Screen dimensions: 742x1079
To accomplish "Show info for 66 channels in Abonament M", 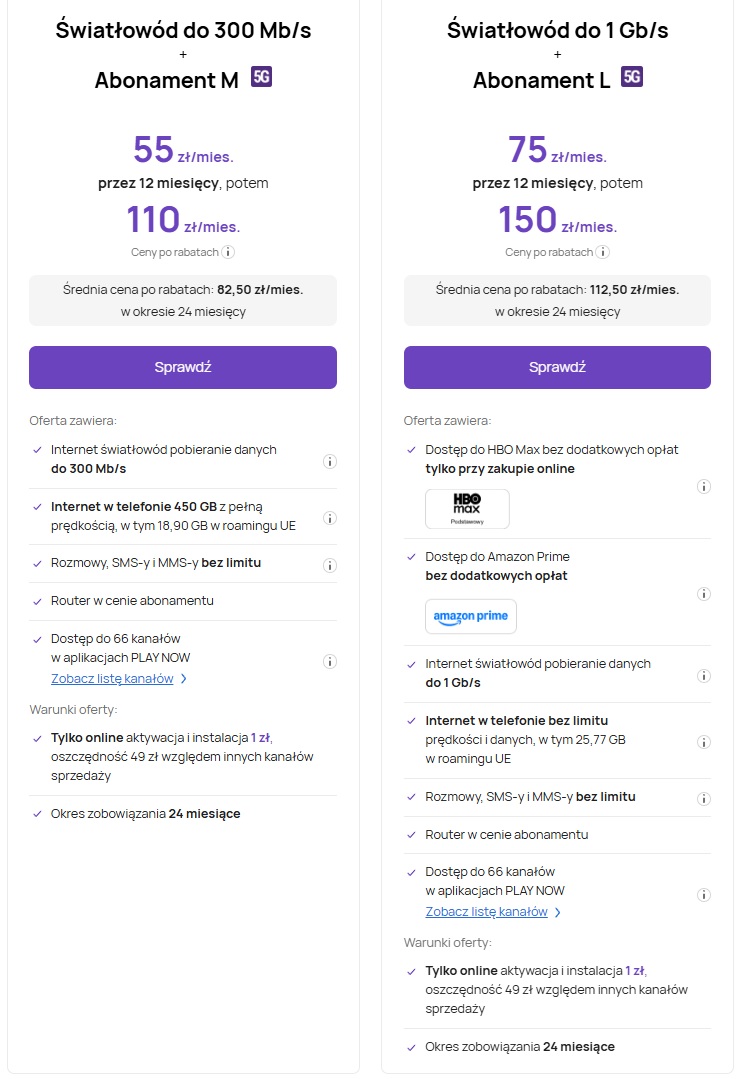I will 330,662.
